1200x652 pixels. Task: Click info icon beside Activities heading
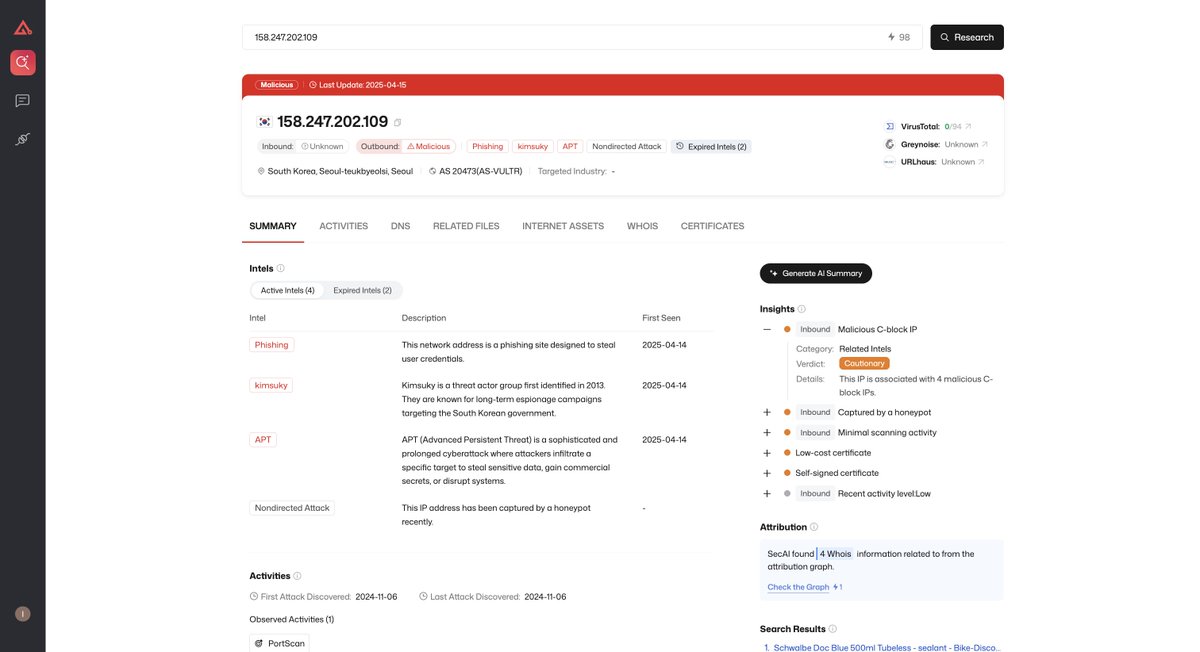pyautogui.click(x=297, y=576)
